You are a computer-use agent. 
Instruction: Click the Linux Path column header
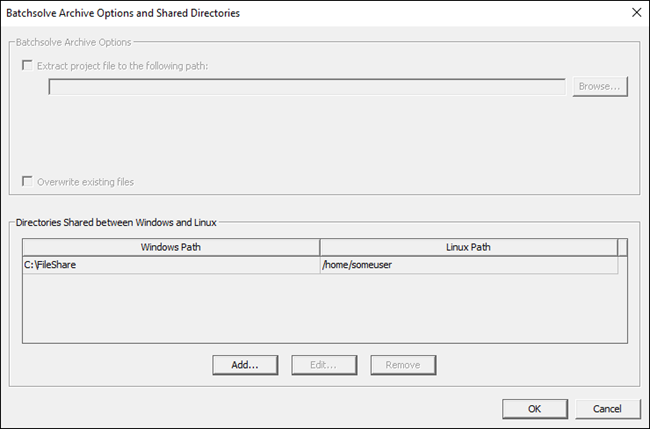pyautogui.click(x=468, y=247)
